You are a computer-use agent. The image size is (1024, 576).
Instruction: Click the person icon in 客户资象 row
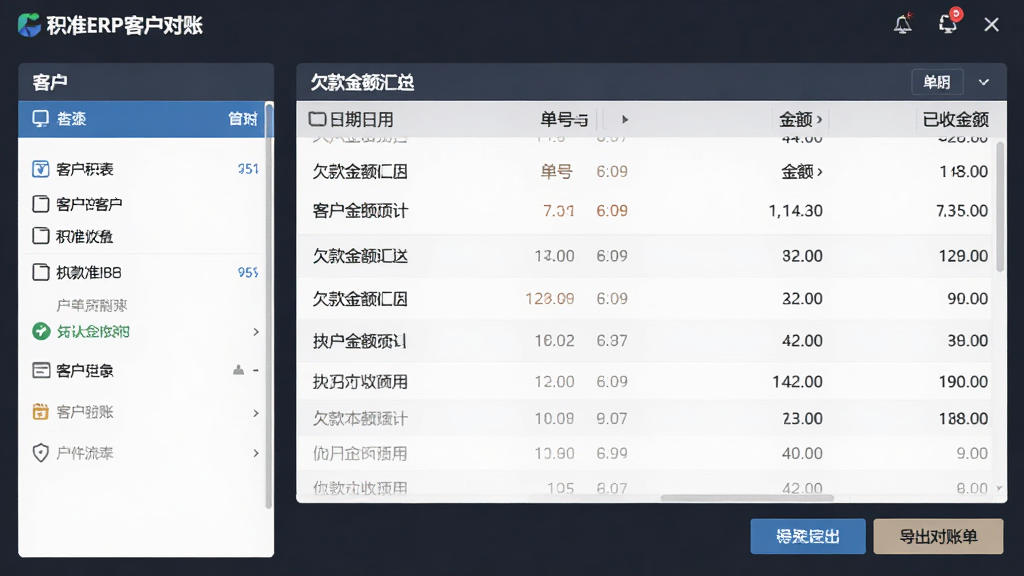pos(238,370)
